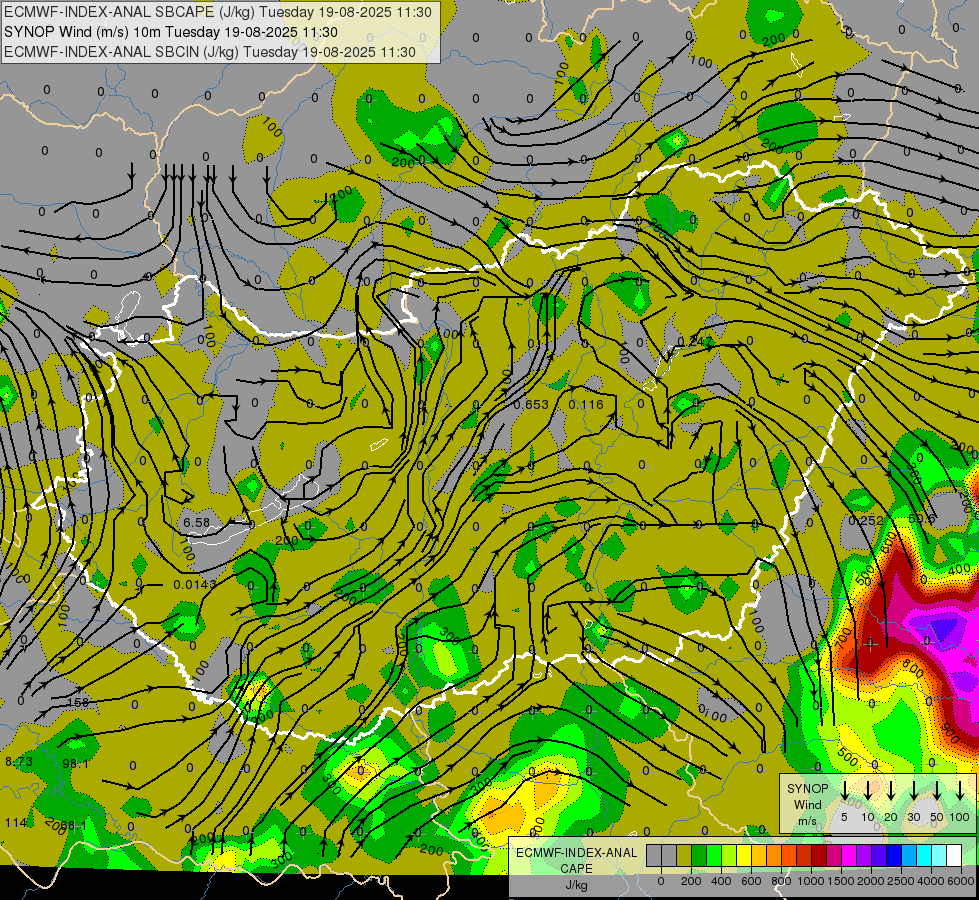
Task: Pick the pure blue swatch in CAPE scale
Action: click(x=893, y=855)
